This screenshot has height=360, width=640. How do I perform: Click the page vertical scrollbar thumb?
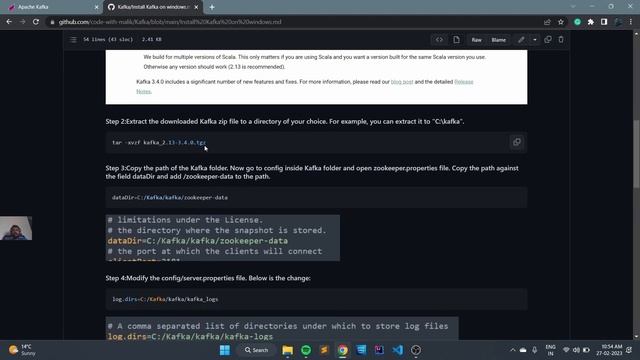(x=636, y=154)
